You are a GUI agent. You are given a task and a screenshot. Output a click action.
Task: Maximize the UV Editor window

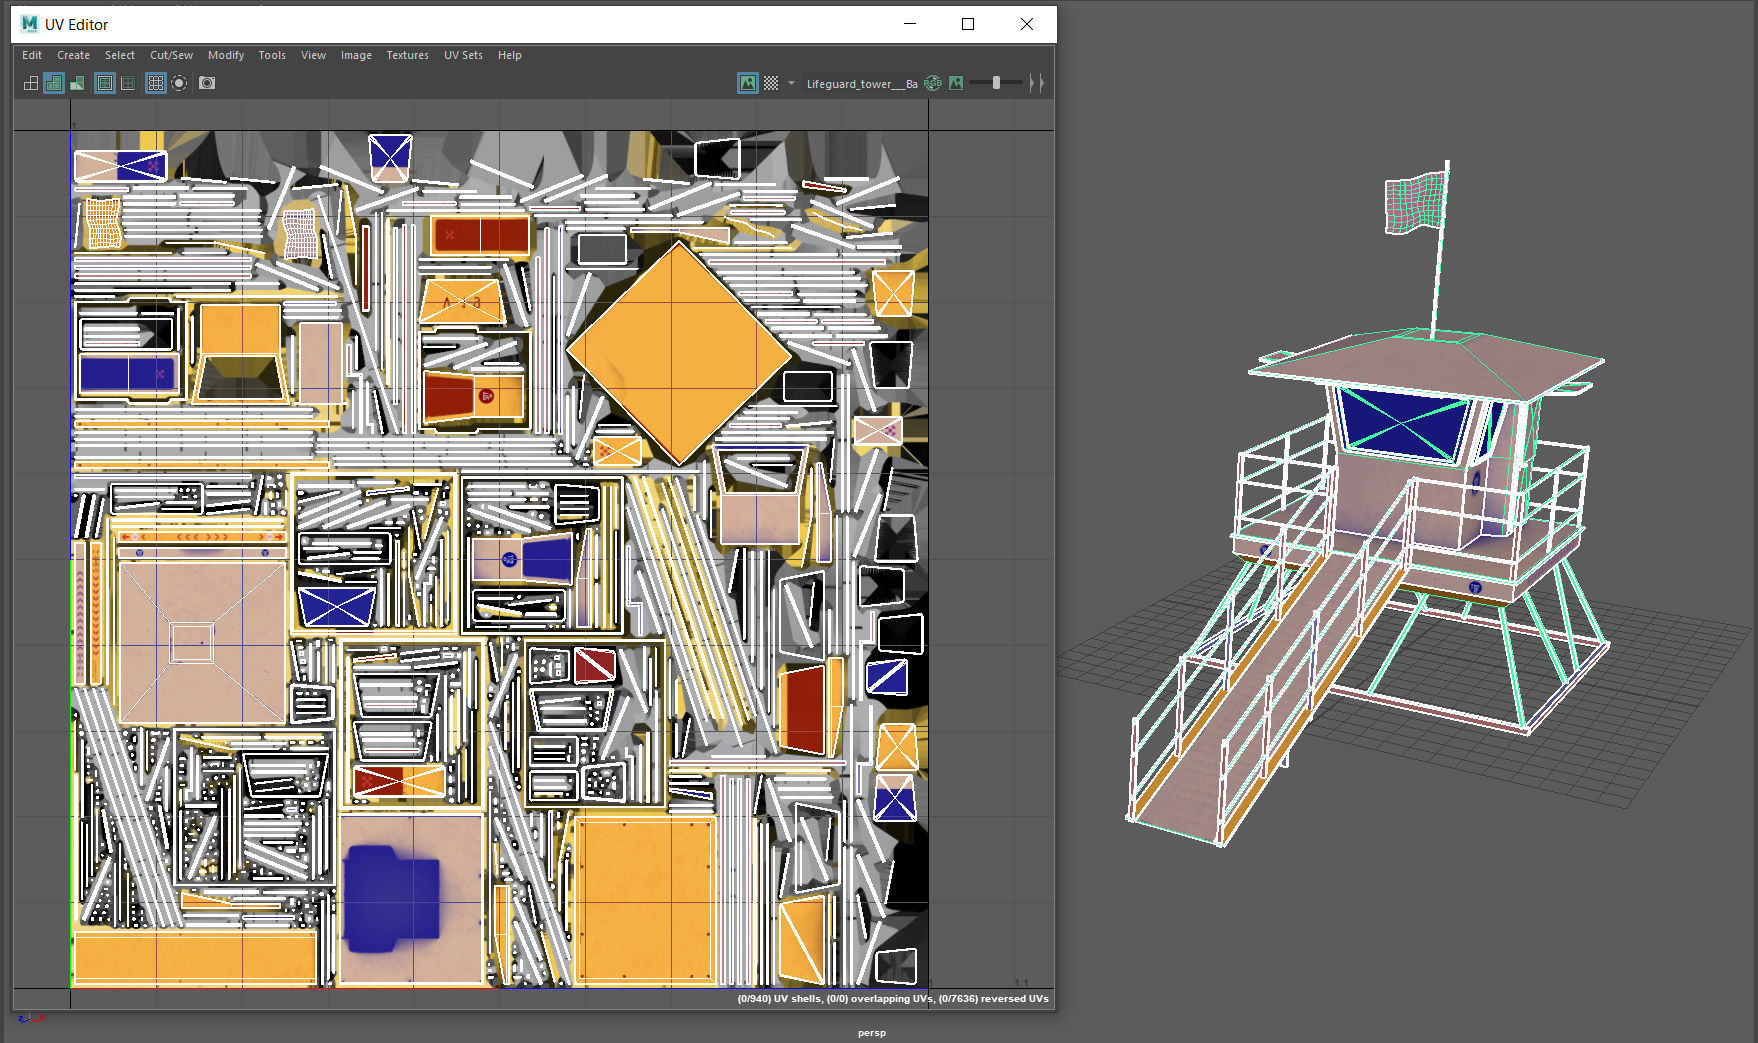968,24
